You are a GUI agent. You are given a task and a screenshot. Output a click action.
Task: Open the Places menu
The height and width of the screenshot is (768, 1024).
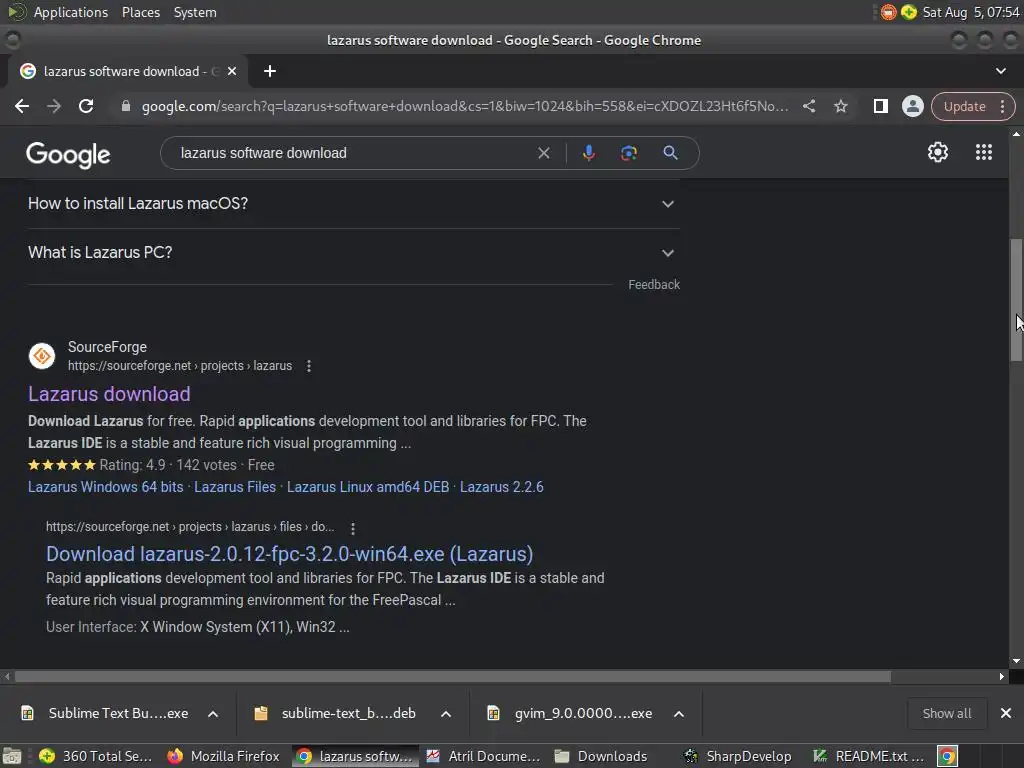pyautogui.click(x=140, y=12)
